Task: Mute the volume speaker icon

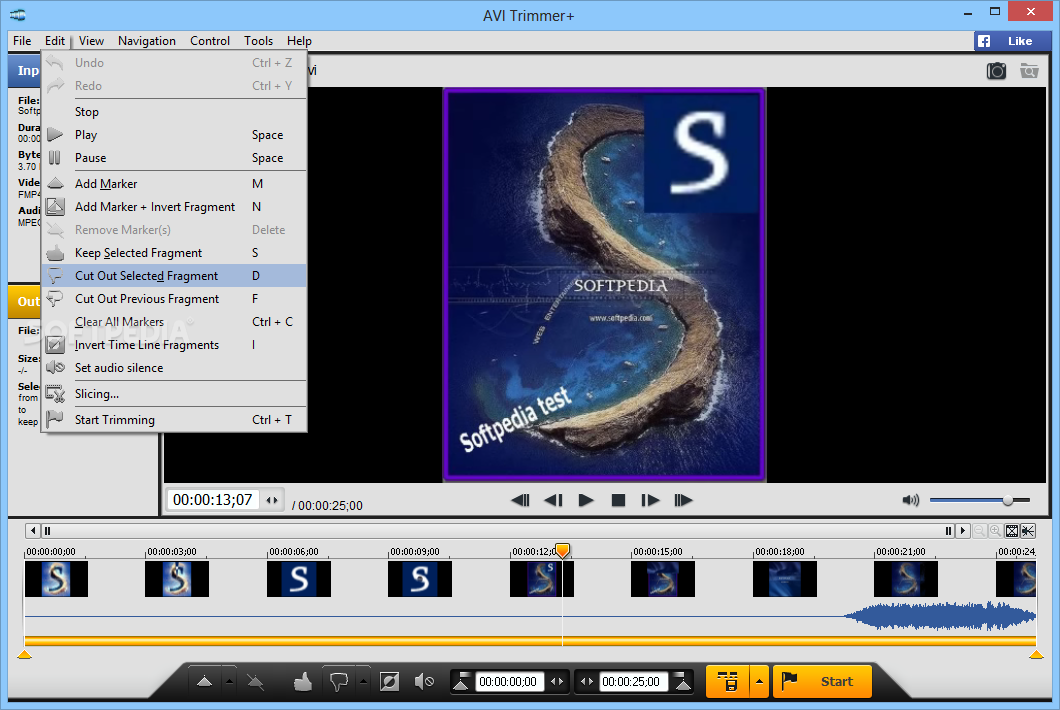Action: point(911,500)
